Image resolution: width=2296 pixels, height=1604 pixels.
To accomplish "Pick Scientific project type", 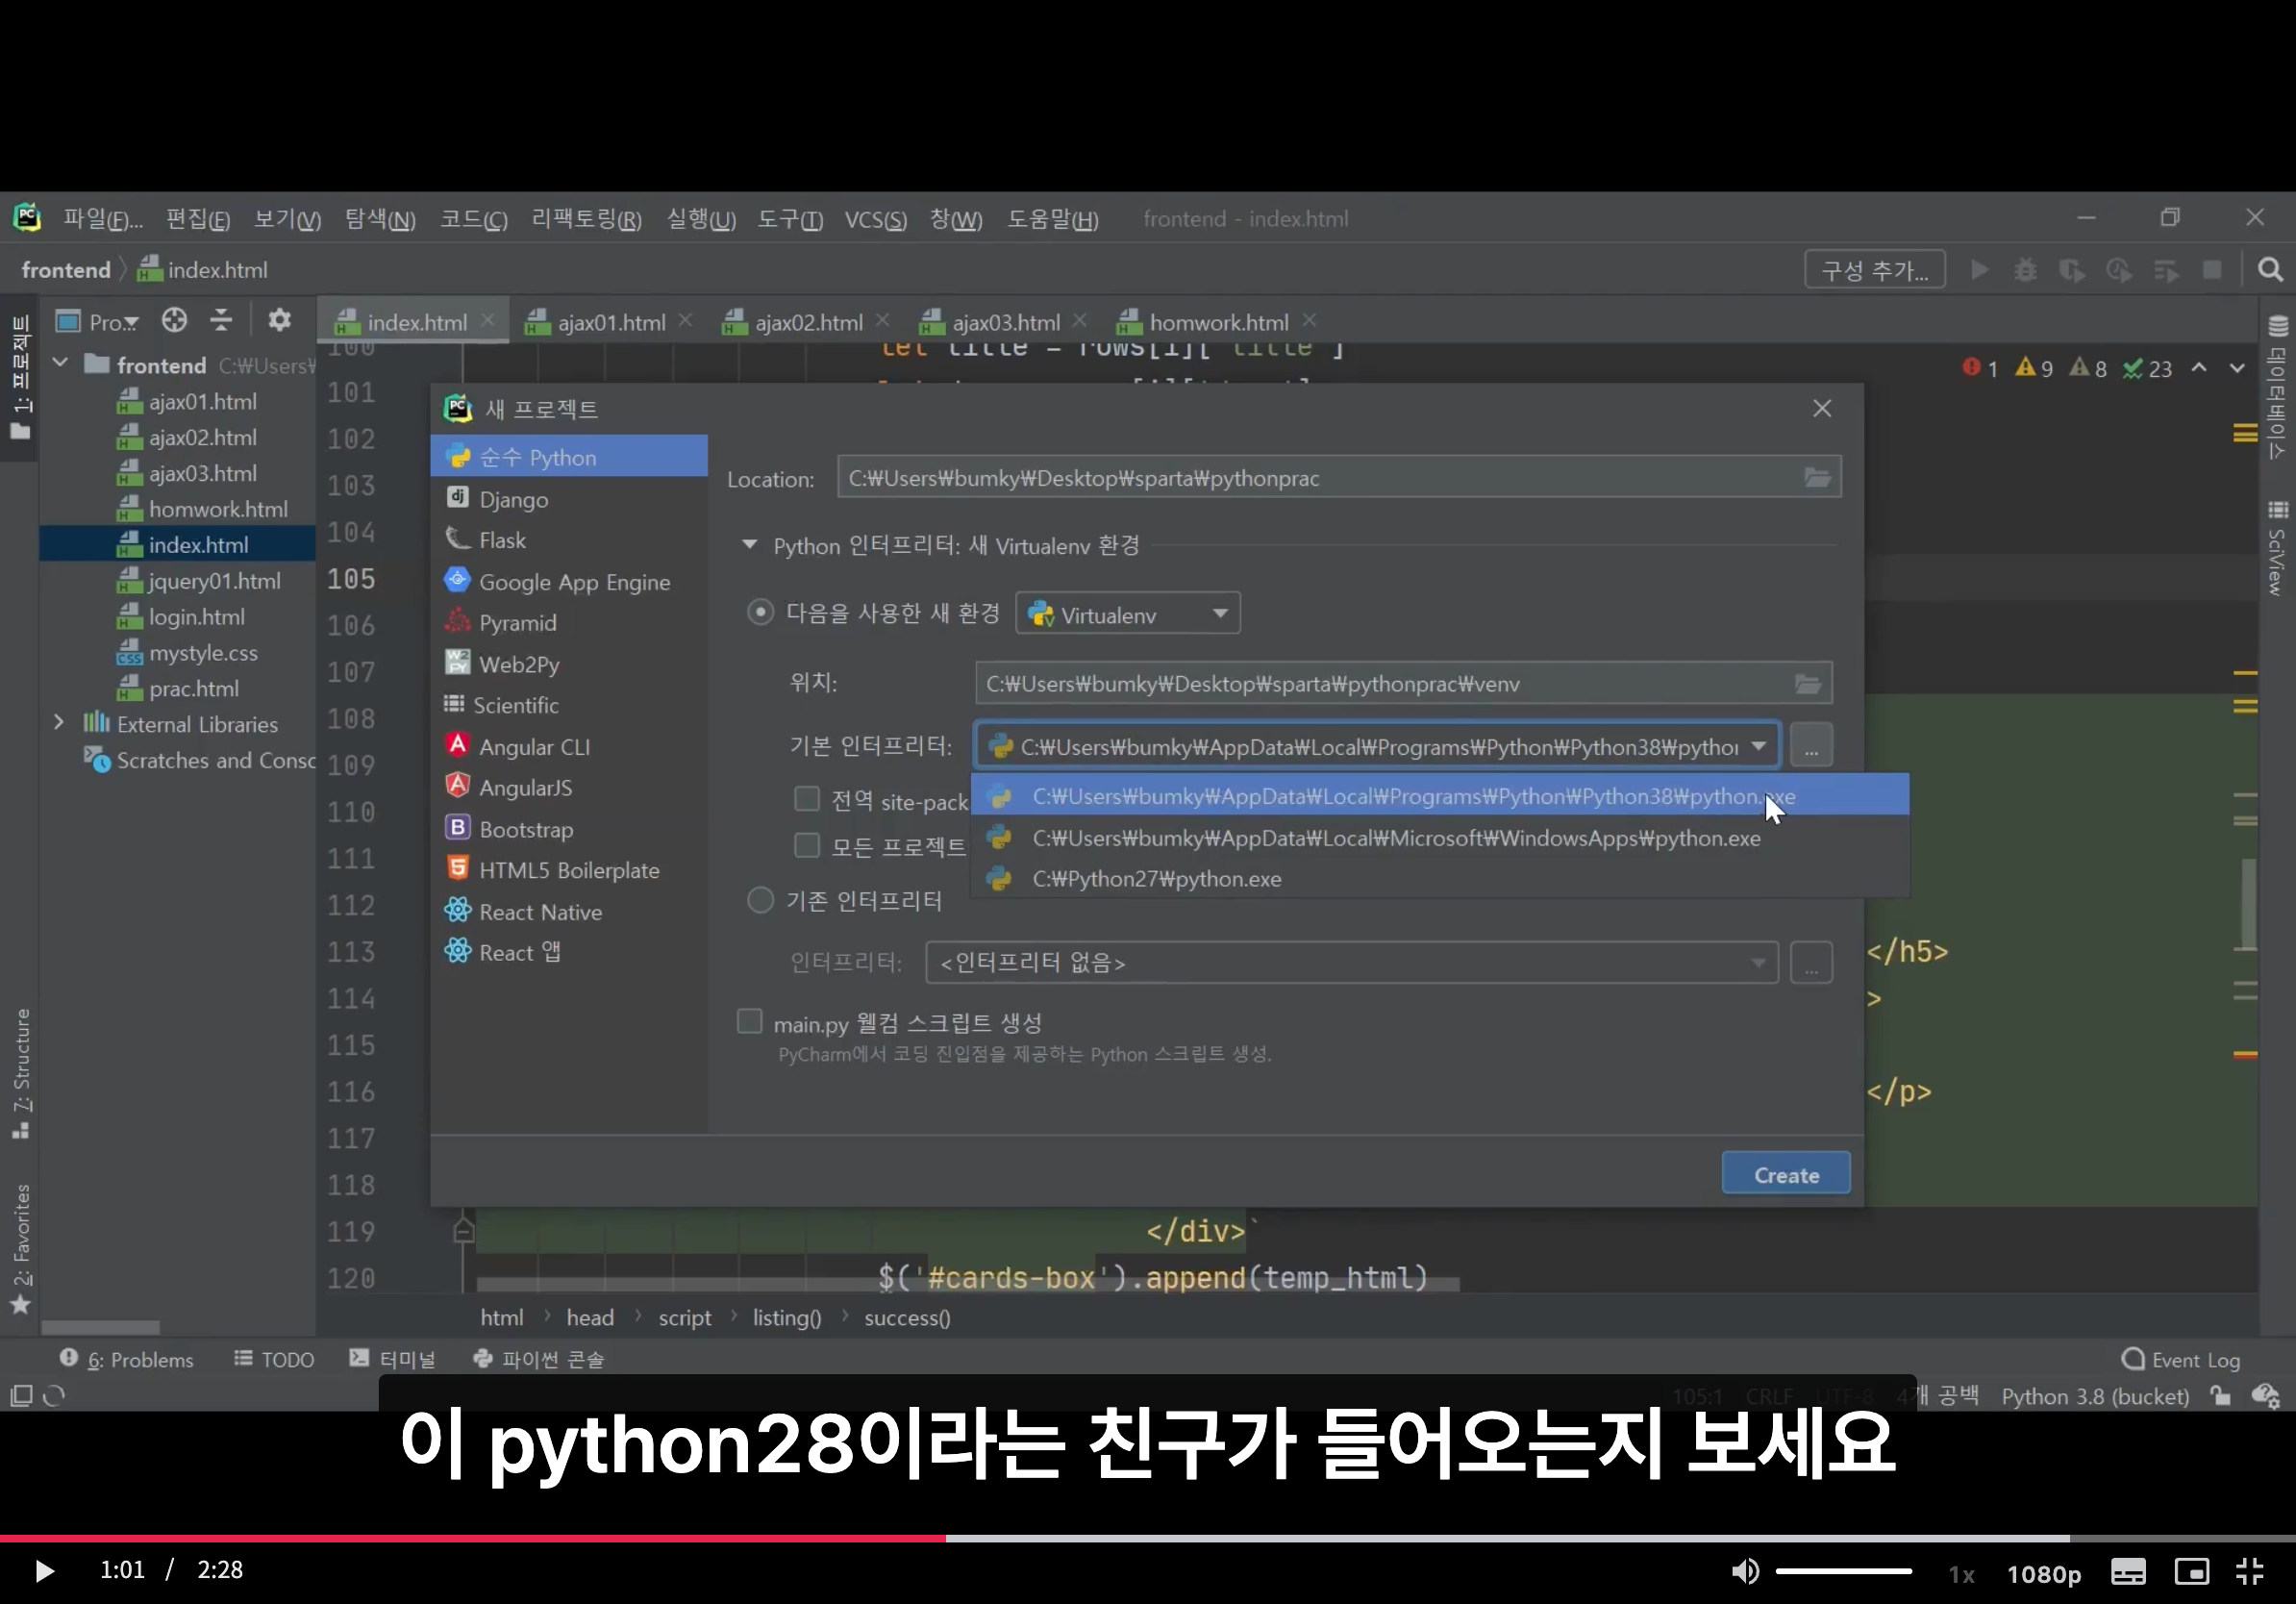I will [568, 705].
